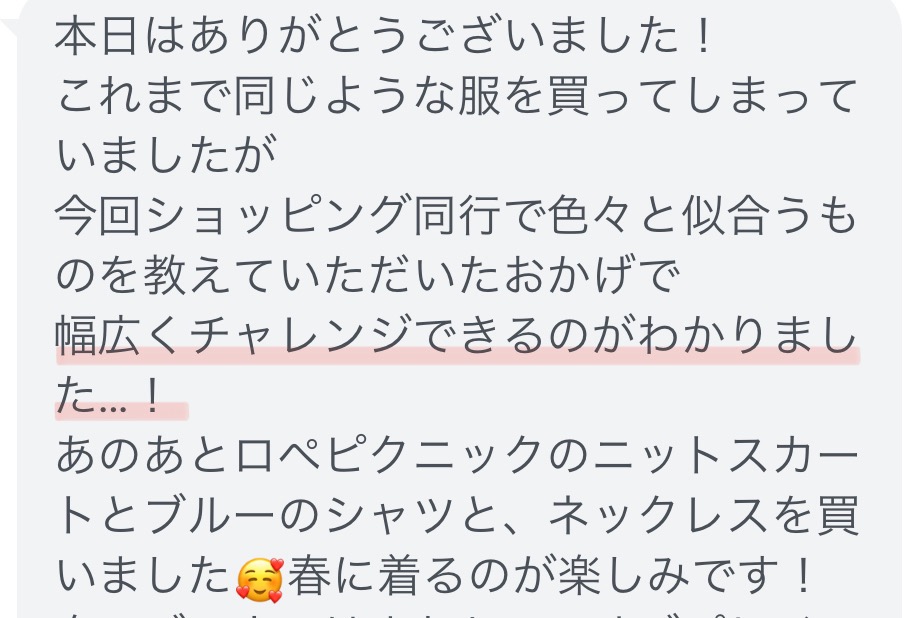Click the pink underline beneath た…！
Viewport: 910px width, 618px height.
point(122,411)
